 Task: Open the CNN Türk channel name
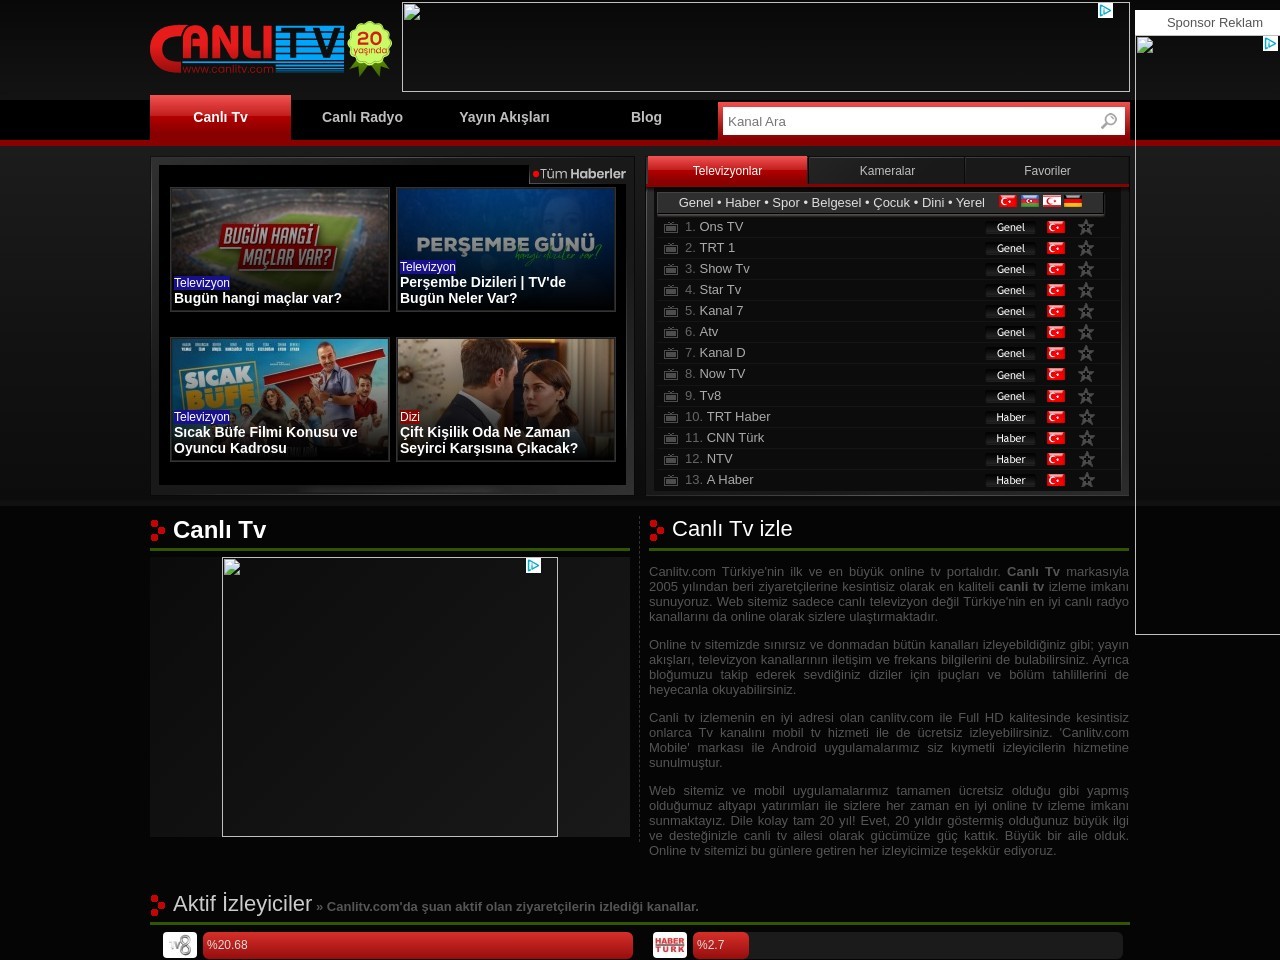click(x=735, y=438)
